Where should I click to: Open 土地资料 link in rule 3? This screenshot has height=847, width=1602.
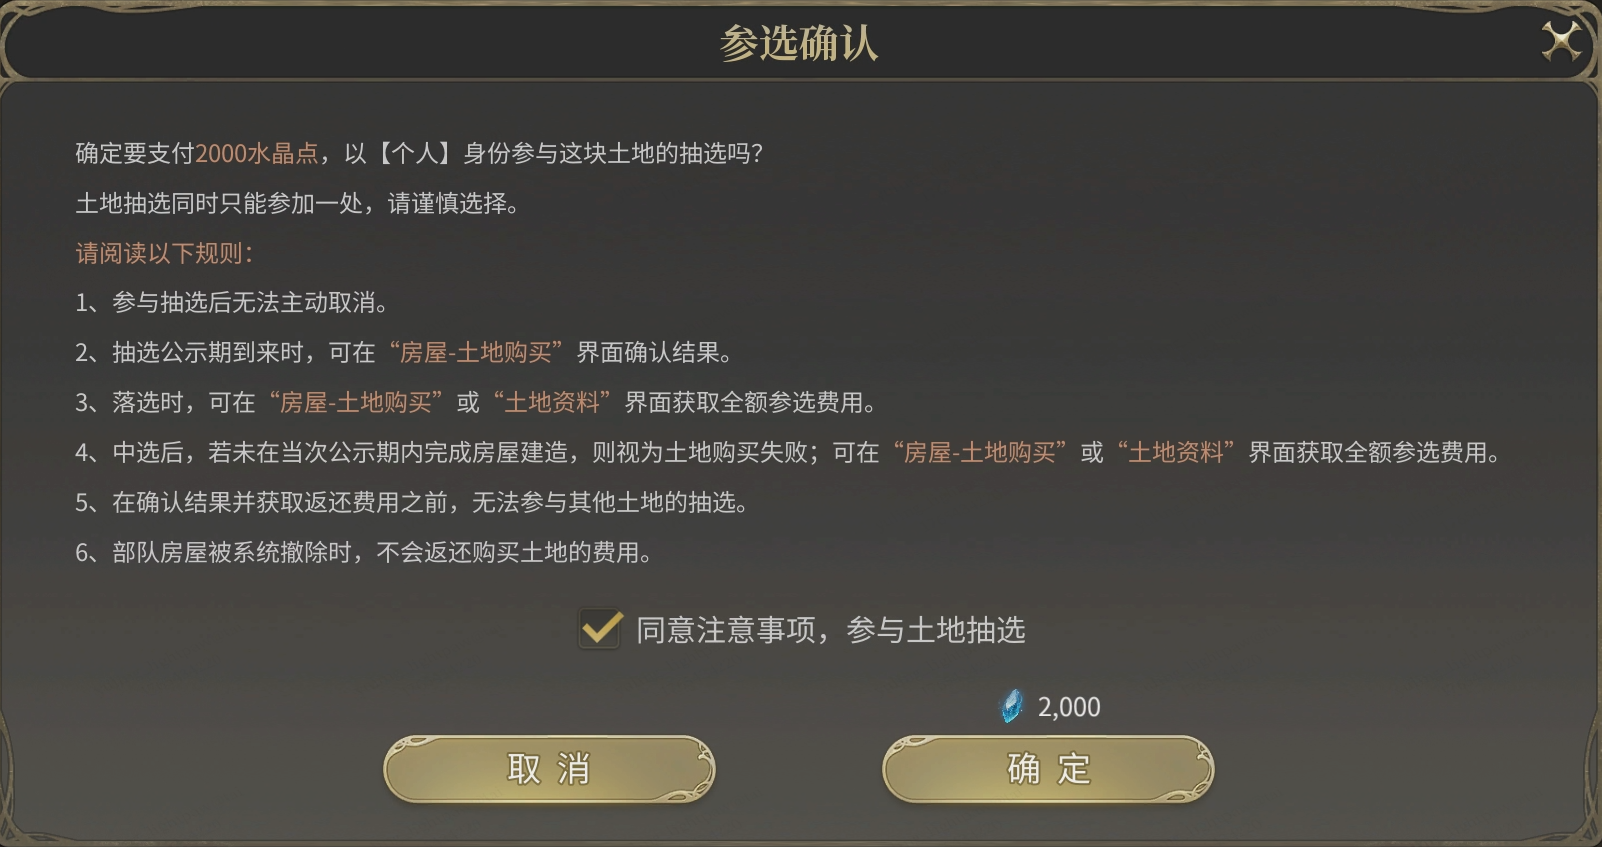[552, 403]
